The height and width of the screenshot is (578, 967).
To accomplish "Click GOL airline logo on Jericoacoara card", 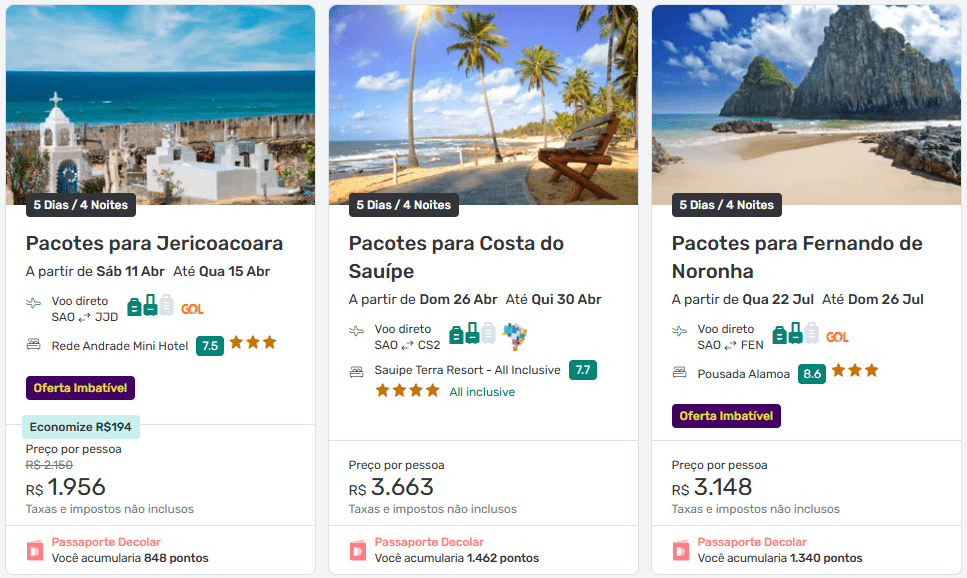I will 193,308.
